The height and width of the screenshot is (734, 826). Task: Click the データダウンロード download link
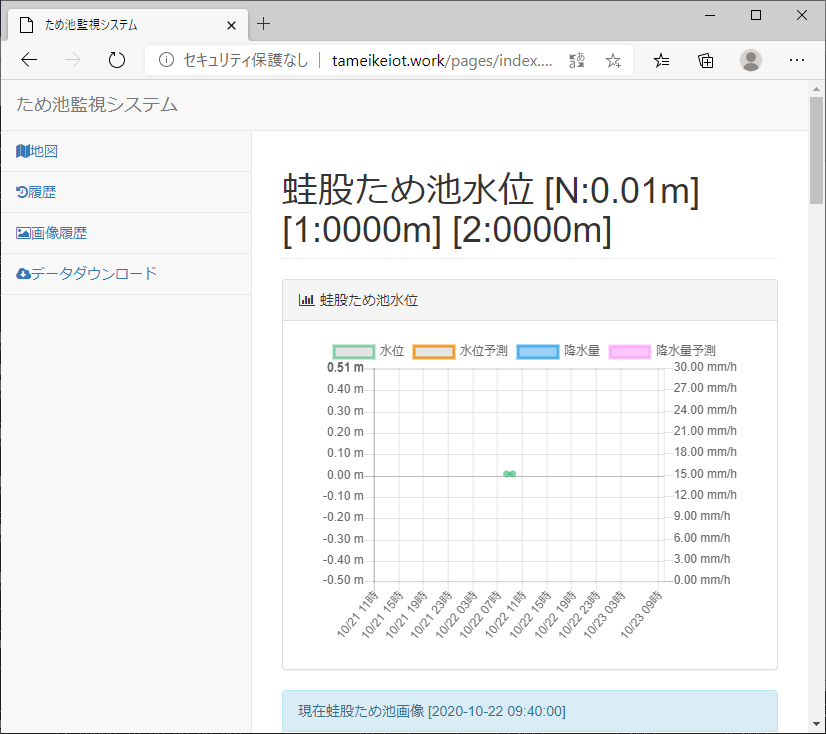[87, 273]
